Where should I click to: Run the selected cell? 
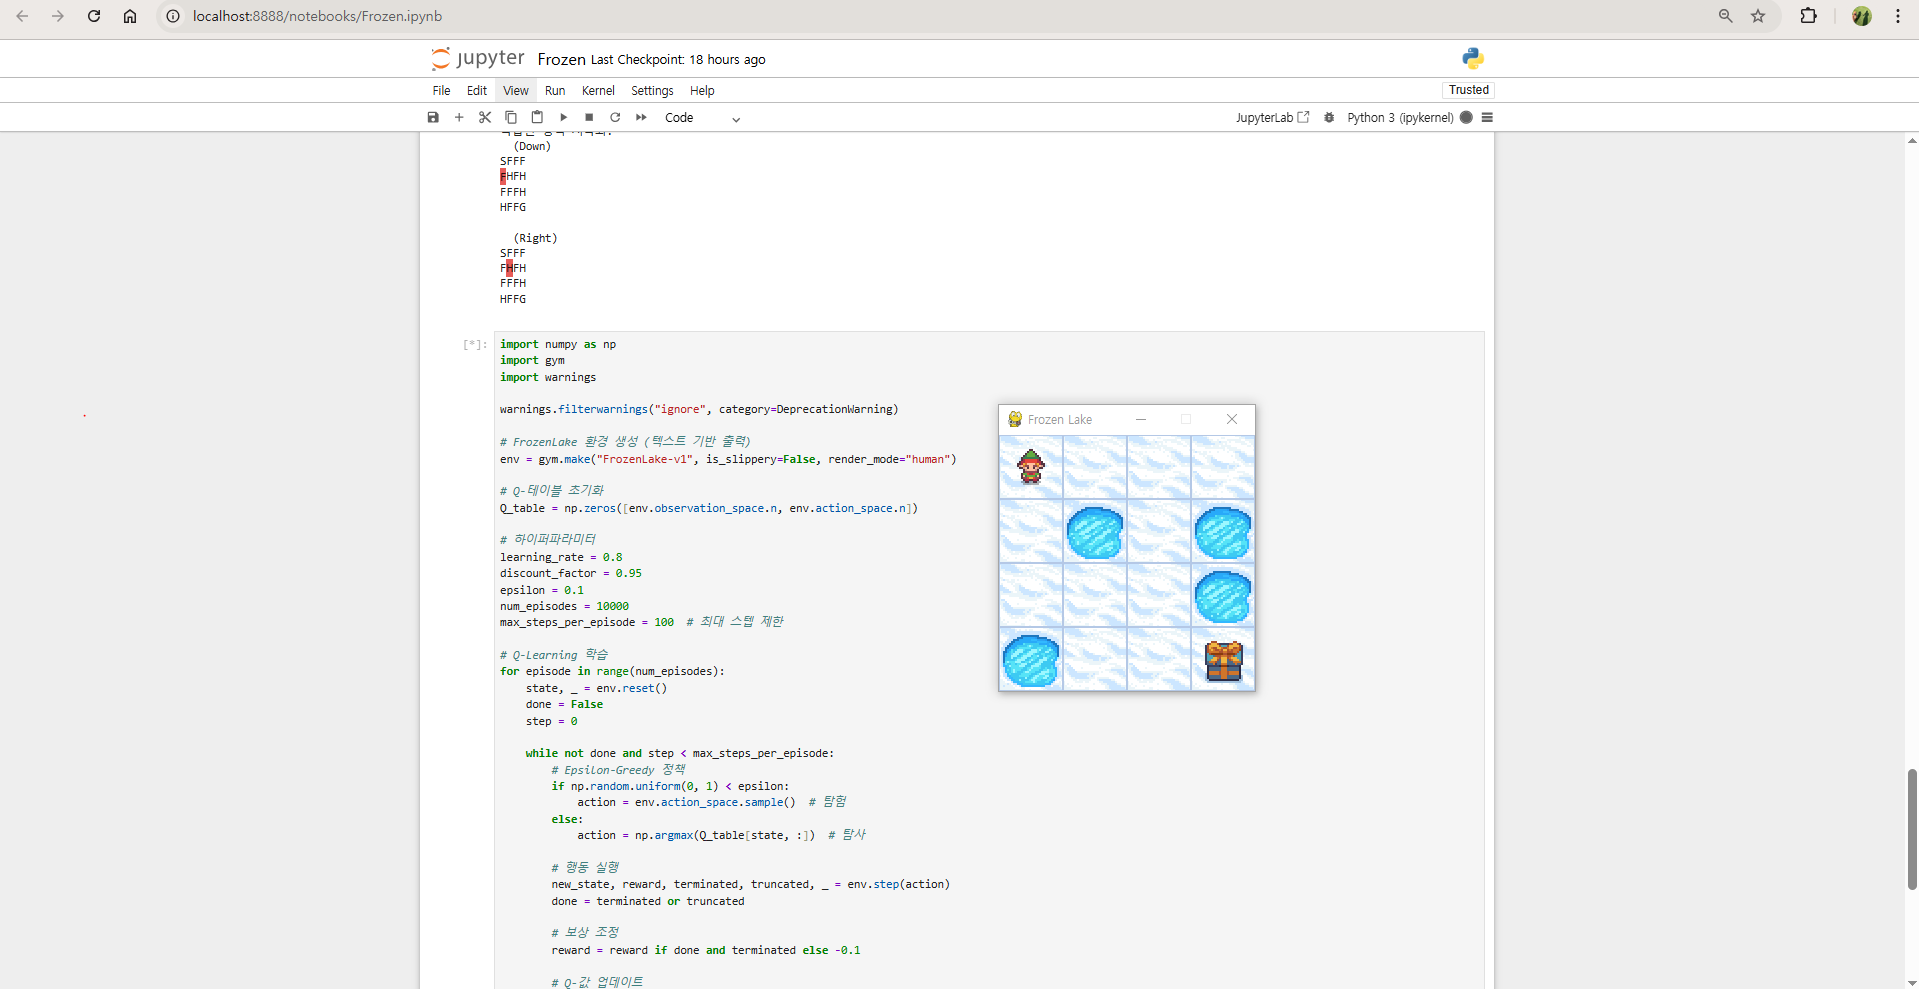click(563, 117)
